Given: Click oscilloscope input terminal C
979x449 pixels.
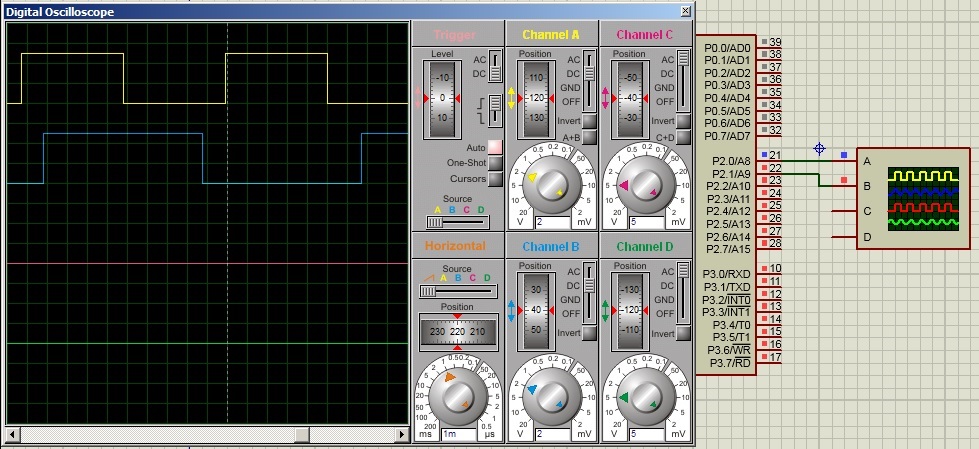Looking at the screenshot, I should click(x=844, y=211).
